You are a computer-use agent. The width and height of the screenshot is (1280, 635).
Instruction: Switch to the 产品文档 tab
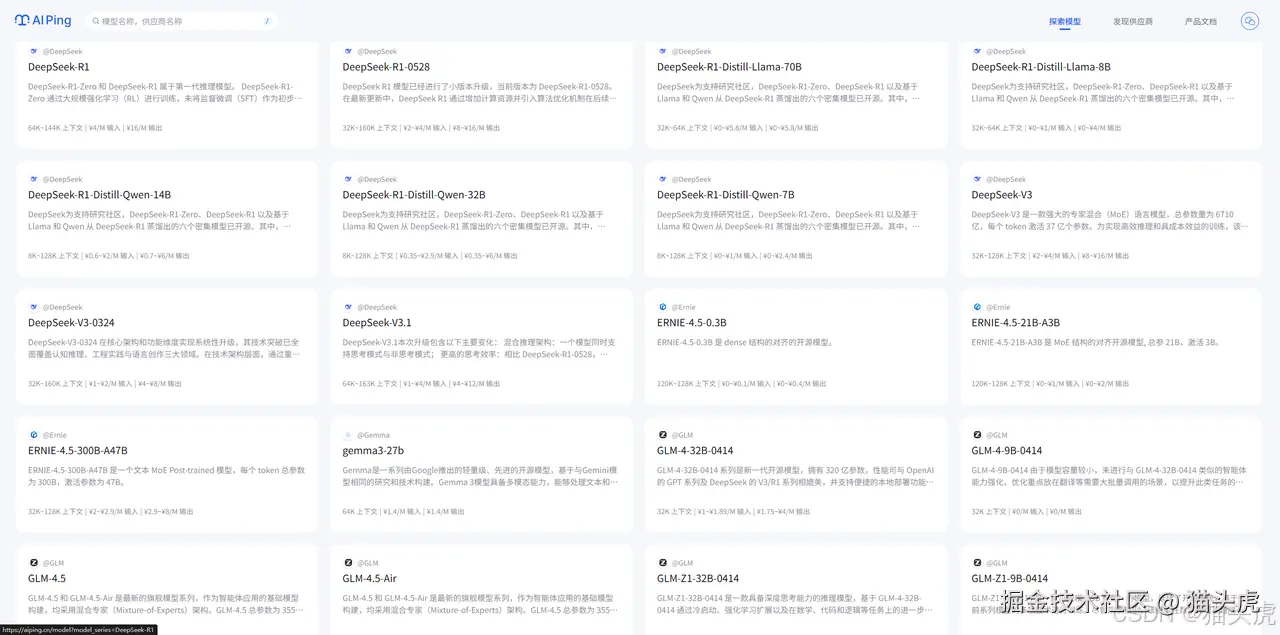point(1200,20)
